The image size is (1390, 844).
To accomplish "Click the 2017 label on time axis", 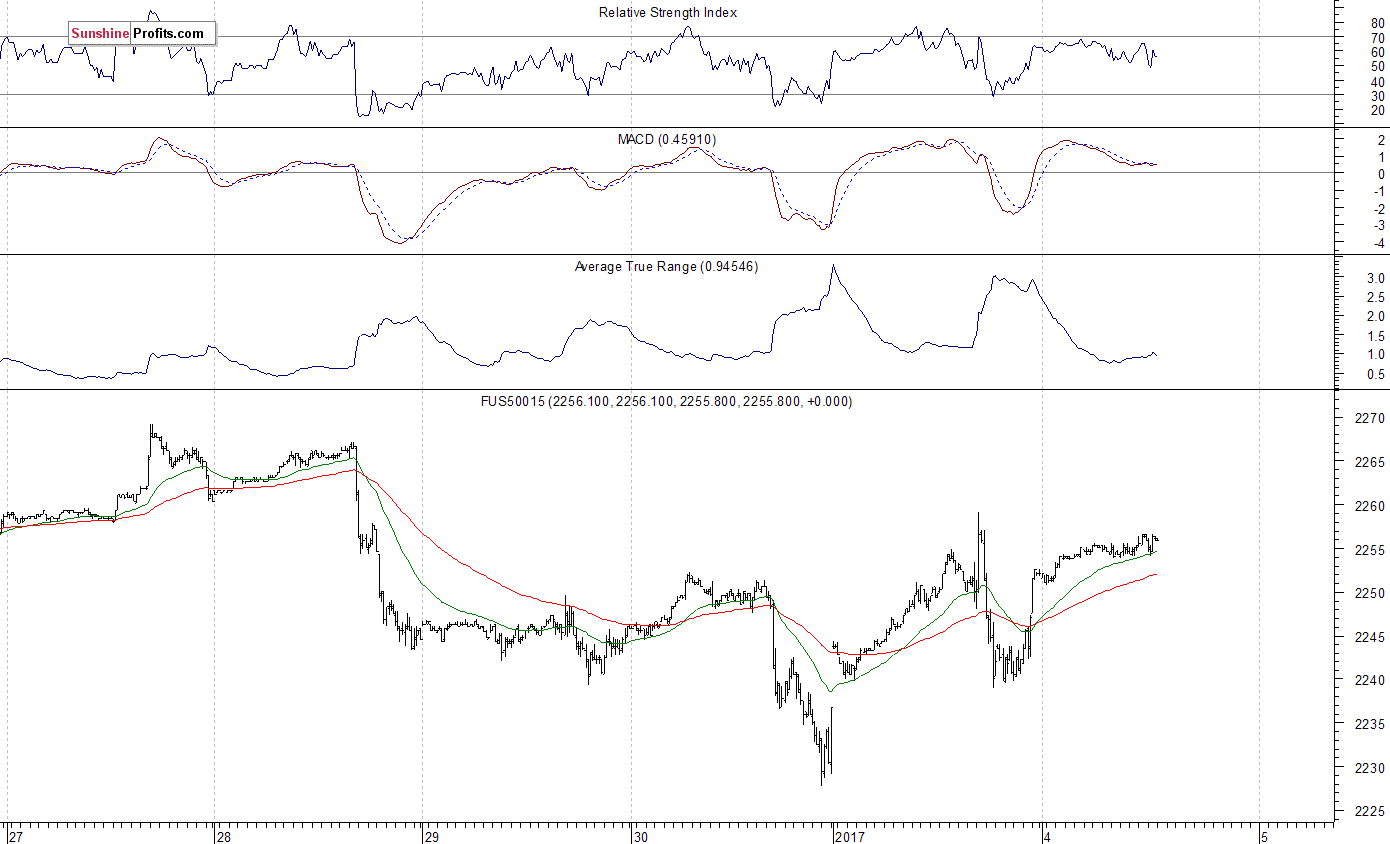I will [x=849, y=836].
